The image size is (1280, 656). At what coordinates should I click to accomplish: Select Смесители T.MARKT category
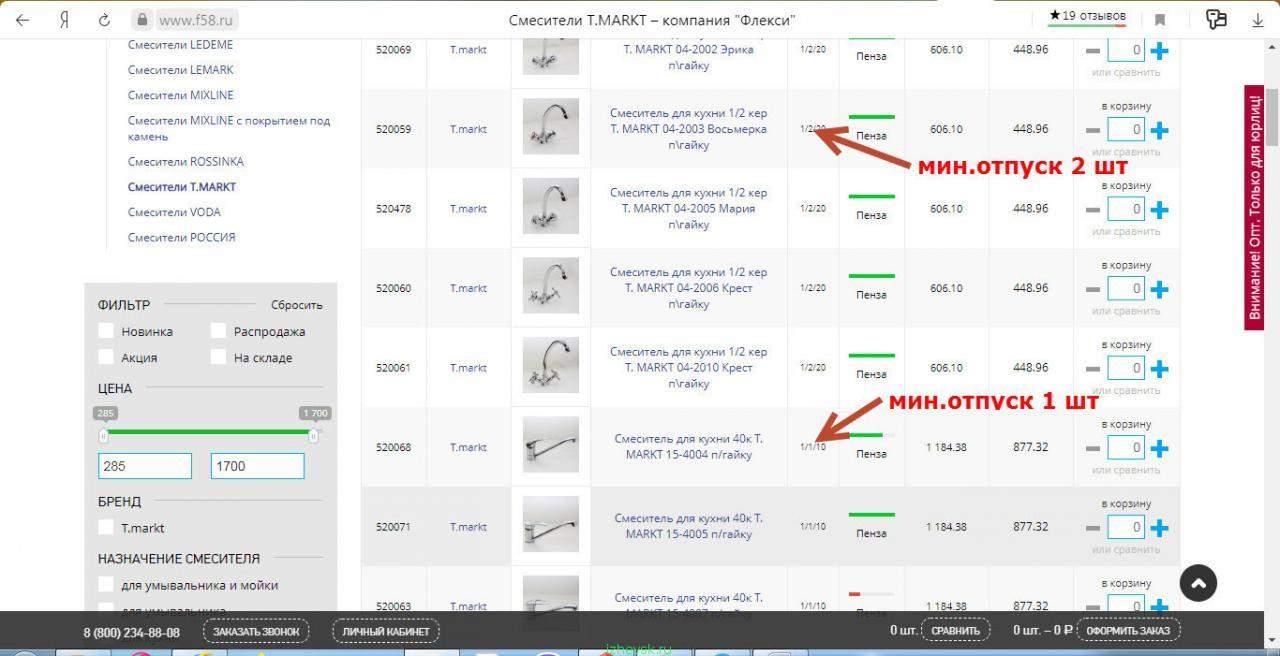pos(182,187)
